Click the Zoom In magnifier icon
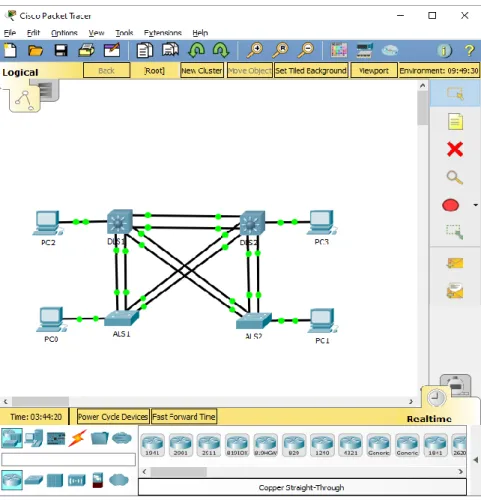Viewport: 481px width, 500px height. coord(255,50)
